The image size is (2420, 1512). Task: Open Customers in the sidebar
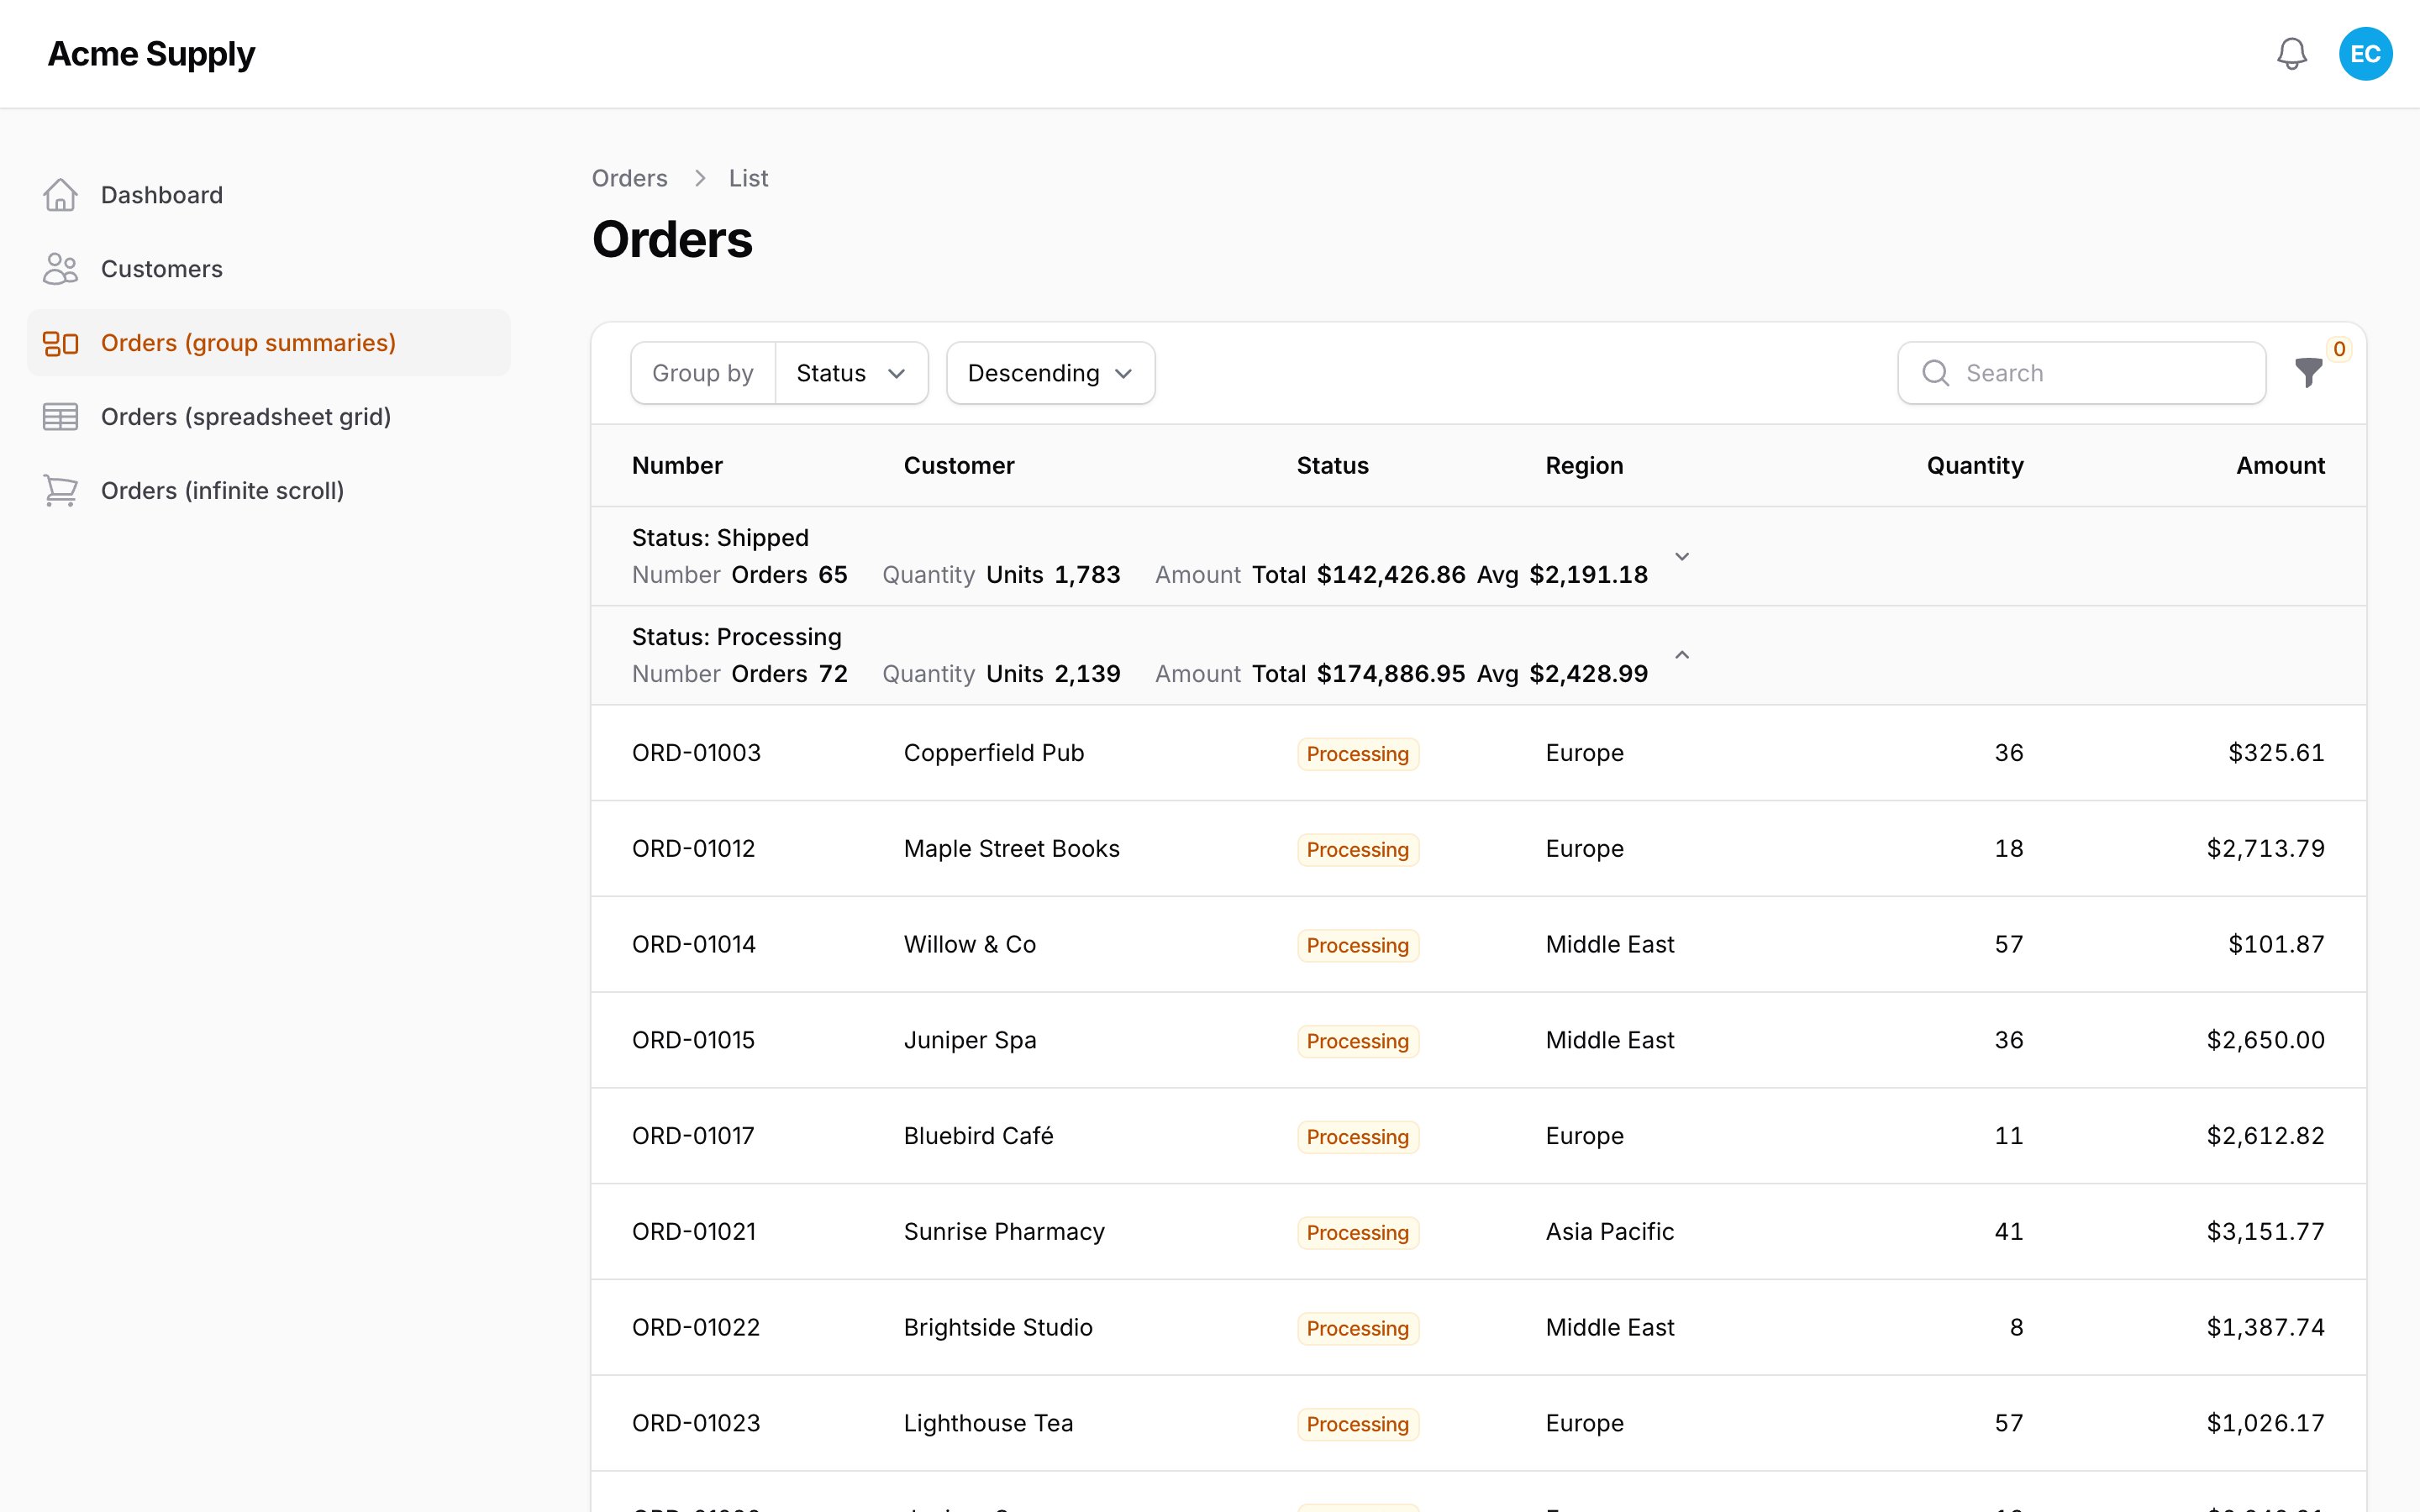point(268,269)
